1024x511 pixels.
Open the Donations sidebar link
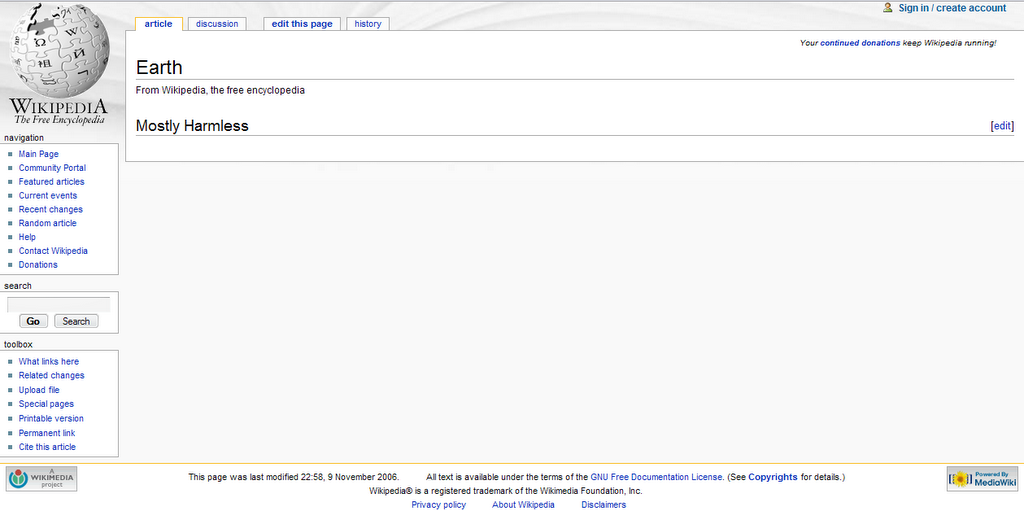coord(38,265)
